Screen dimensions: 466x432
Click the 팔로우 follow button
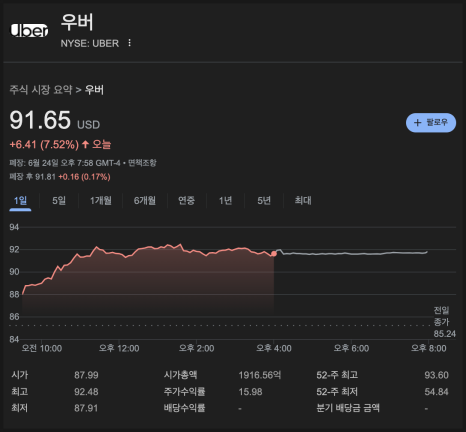431,122
